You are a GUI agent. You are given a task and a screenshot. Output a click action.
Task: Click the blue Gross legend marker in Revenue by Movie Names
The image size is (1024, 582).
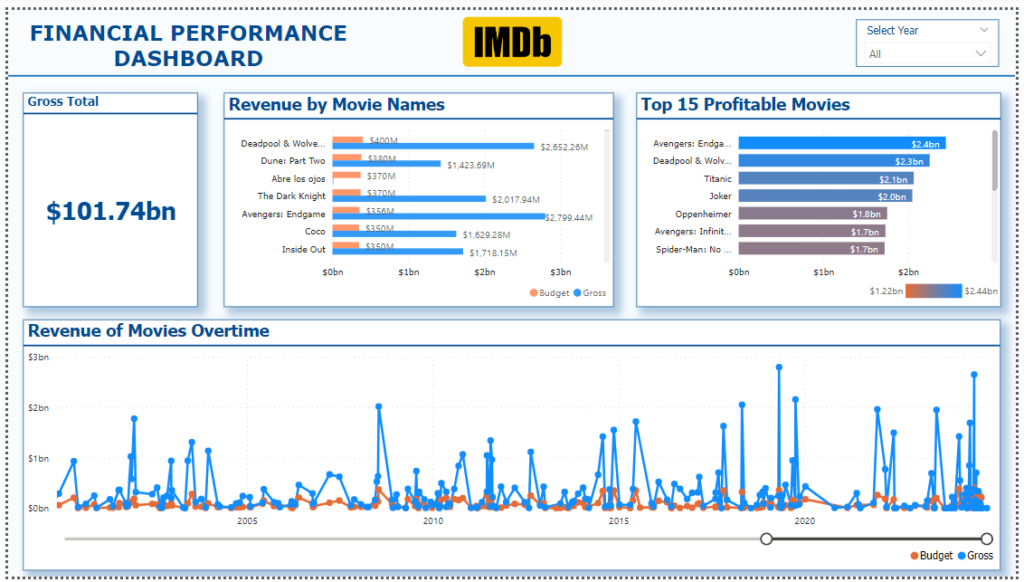(x=577, y=293)
